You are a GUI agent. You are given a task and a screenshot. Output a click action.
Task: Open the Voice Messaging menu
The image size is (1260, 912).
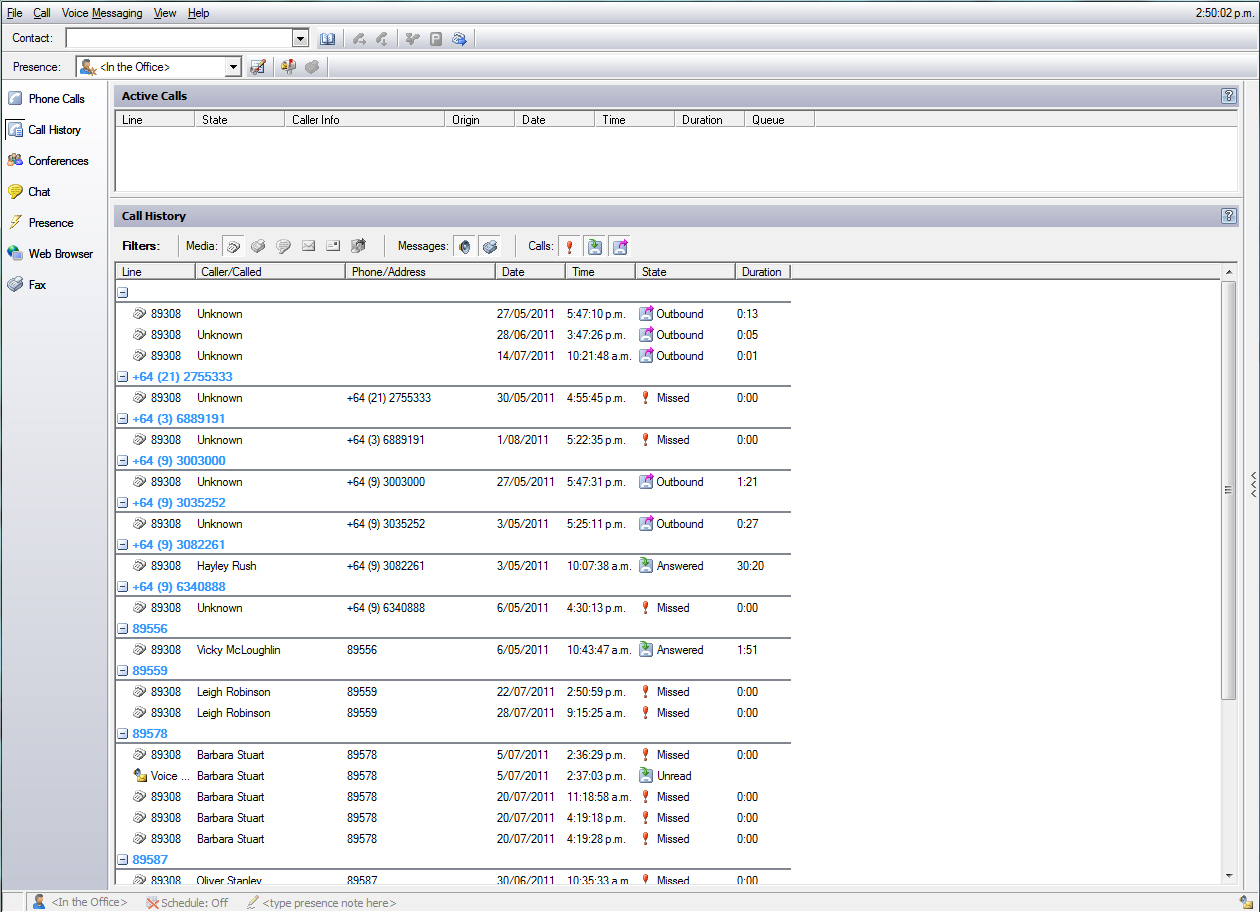[102, 13]
